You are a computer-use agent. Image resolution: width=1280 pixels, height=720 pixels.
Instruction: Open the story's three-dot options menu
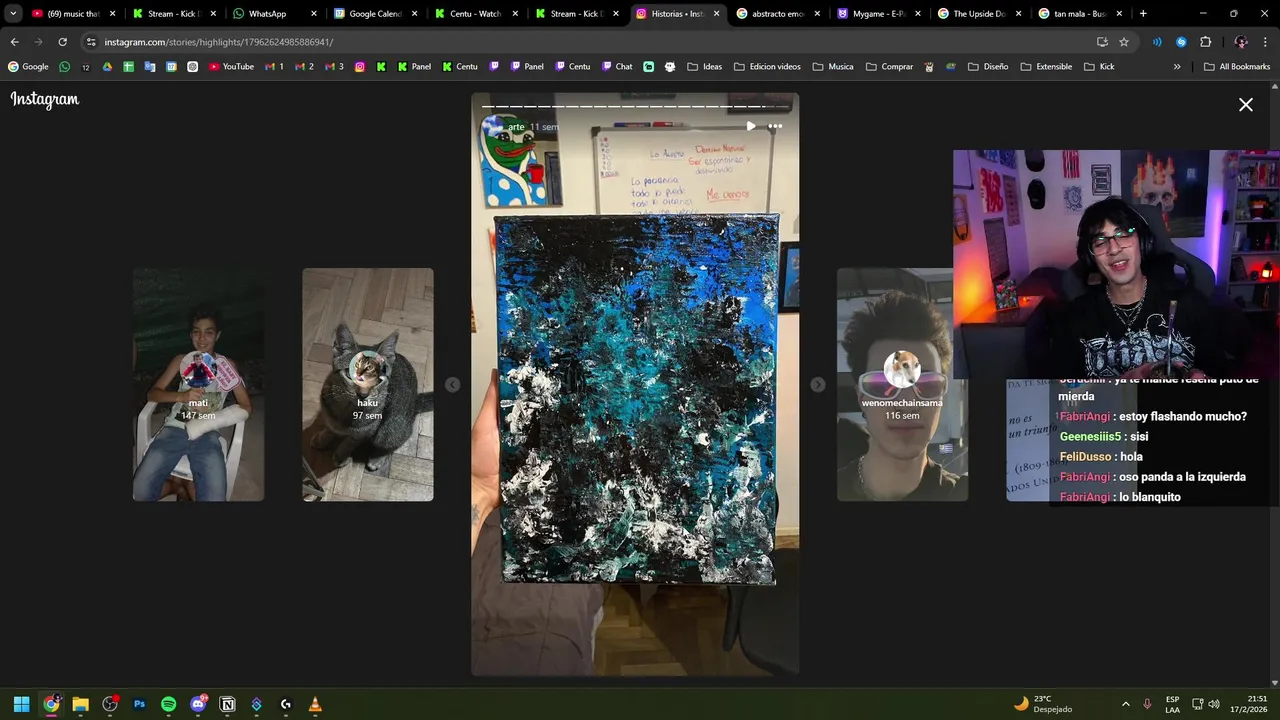[775, 126]
